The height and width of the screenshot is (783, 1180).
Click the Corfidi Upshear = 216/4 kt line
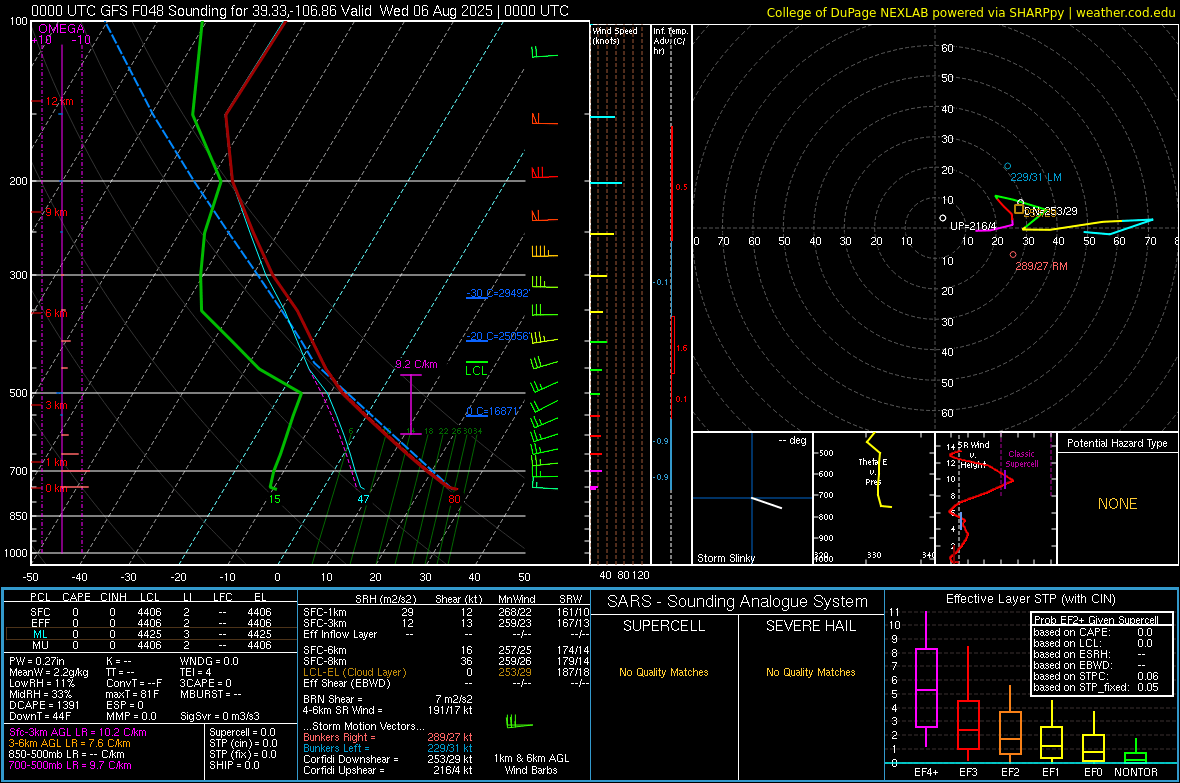(x=388, y=770)
